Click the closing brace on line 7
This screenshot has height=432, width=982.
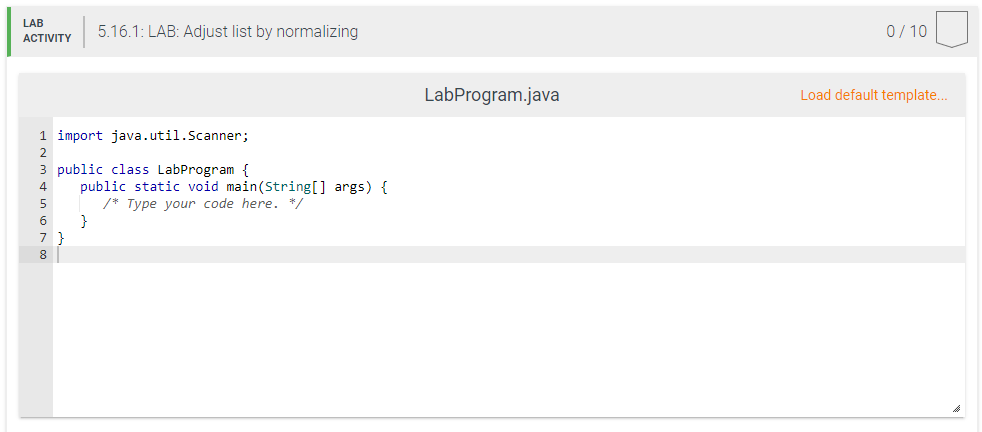pos(61,237)
